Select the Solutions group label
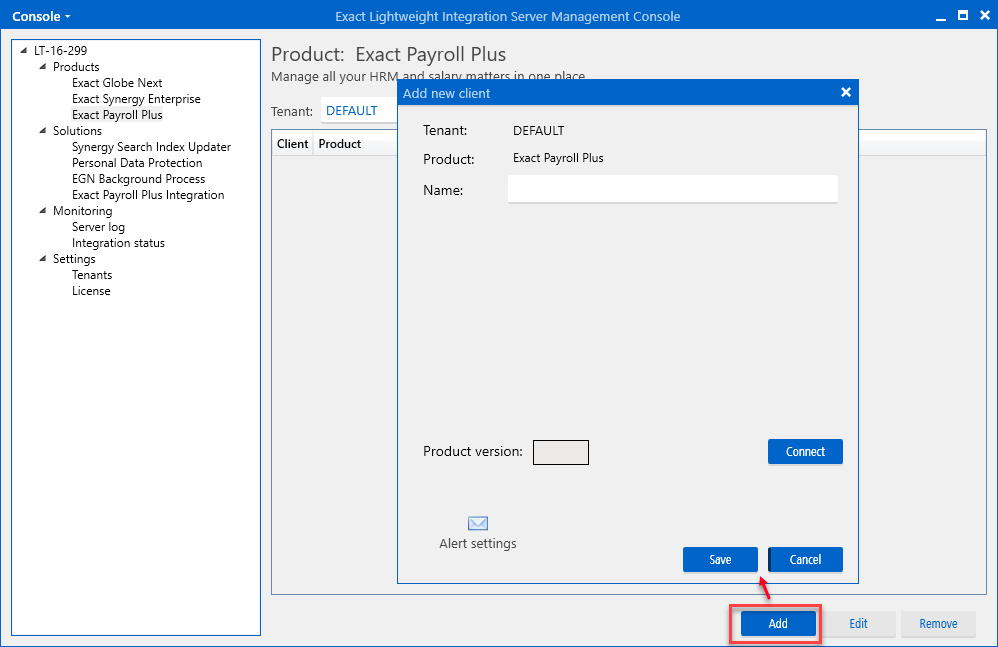This screenshot has height=647, width=998. pyautogui.click(x=77, y=130)
